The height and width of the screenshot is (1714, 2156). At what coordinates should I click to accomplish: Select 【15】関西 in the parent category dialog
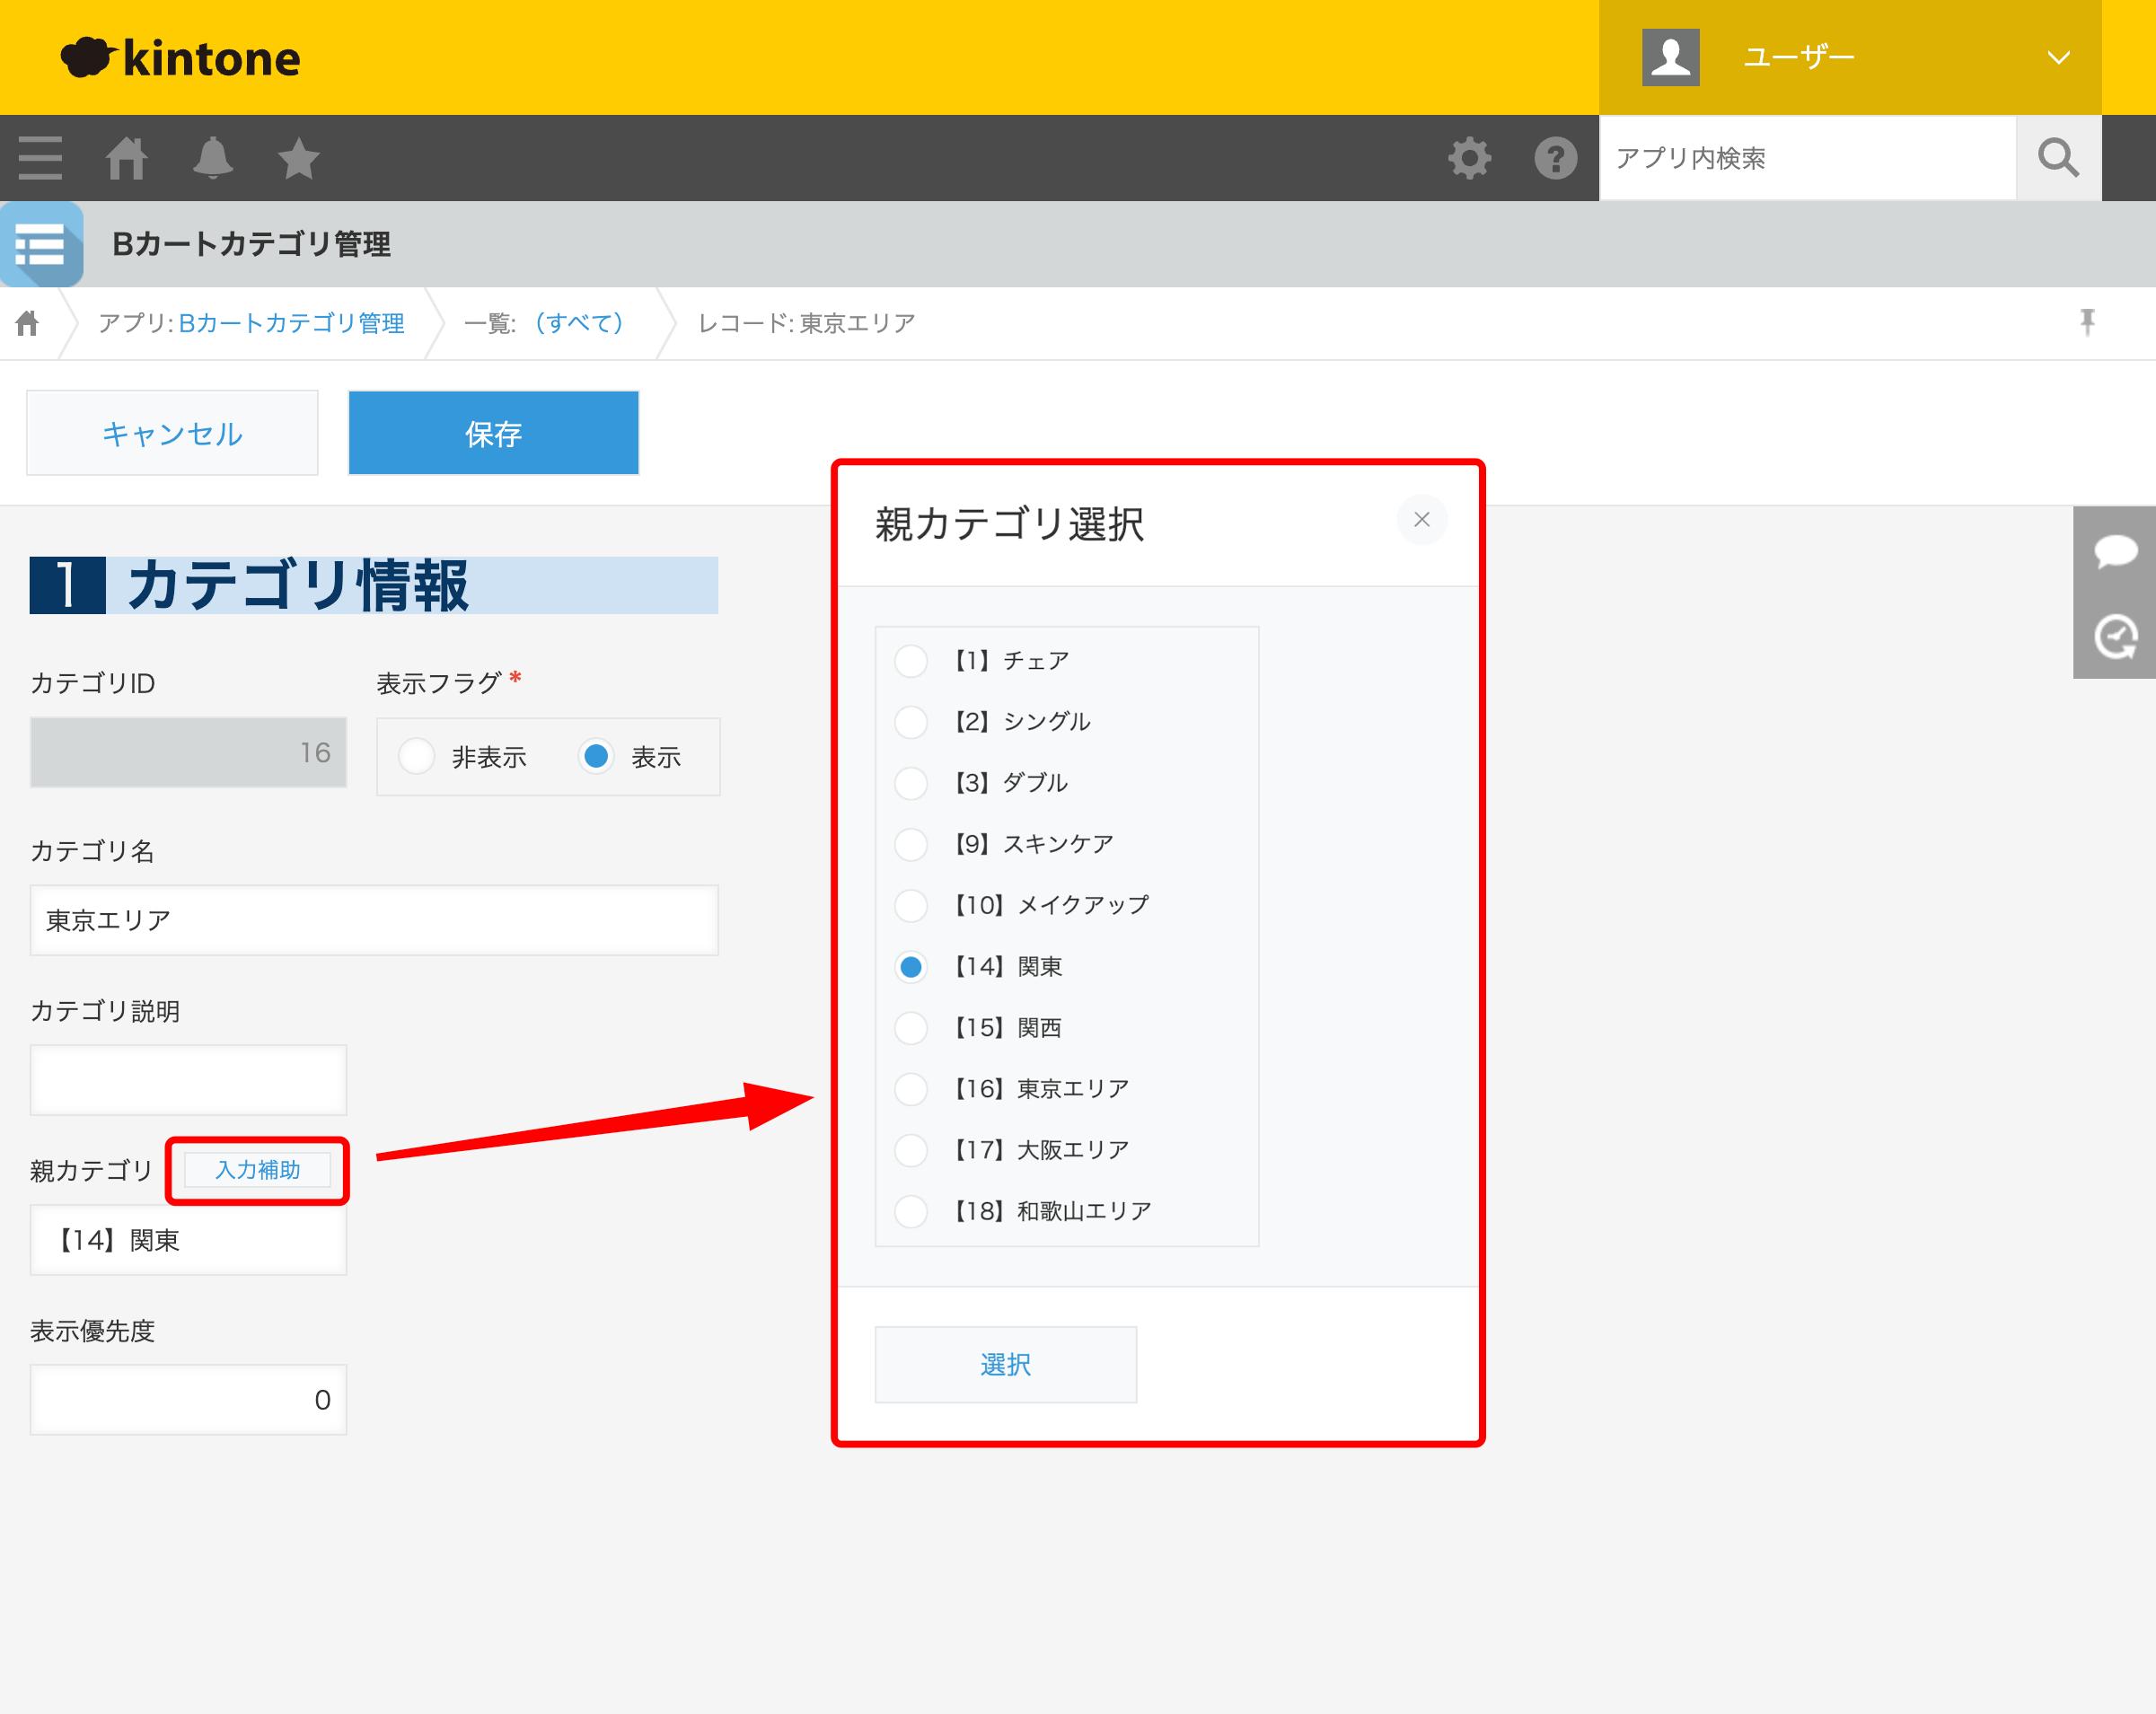click(x=910, y=1028)
